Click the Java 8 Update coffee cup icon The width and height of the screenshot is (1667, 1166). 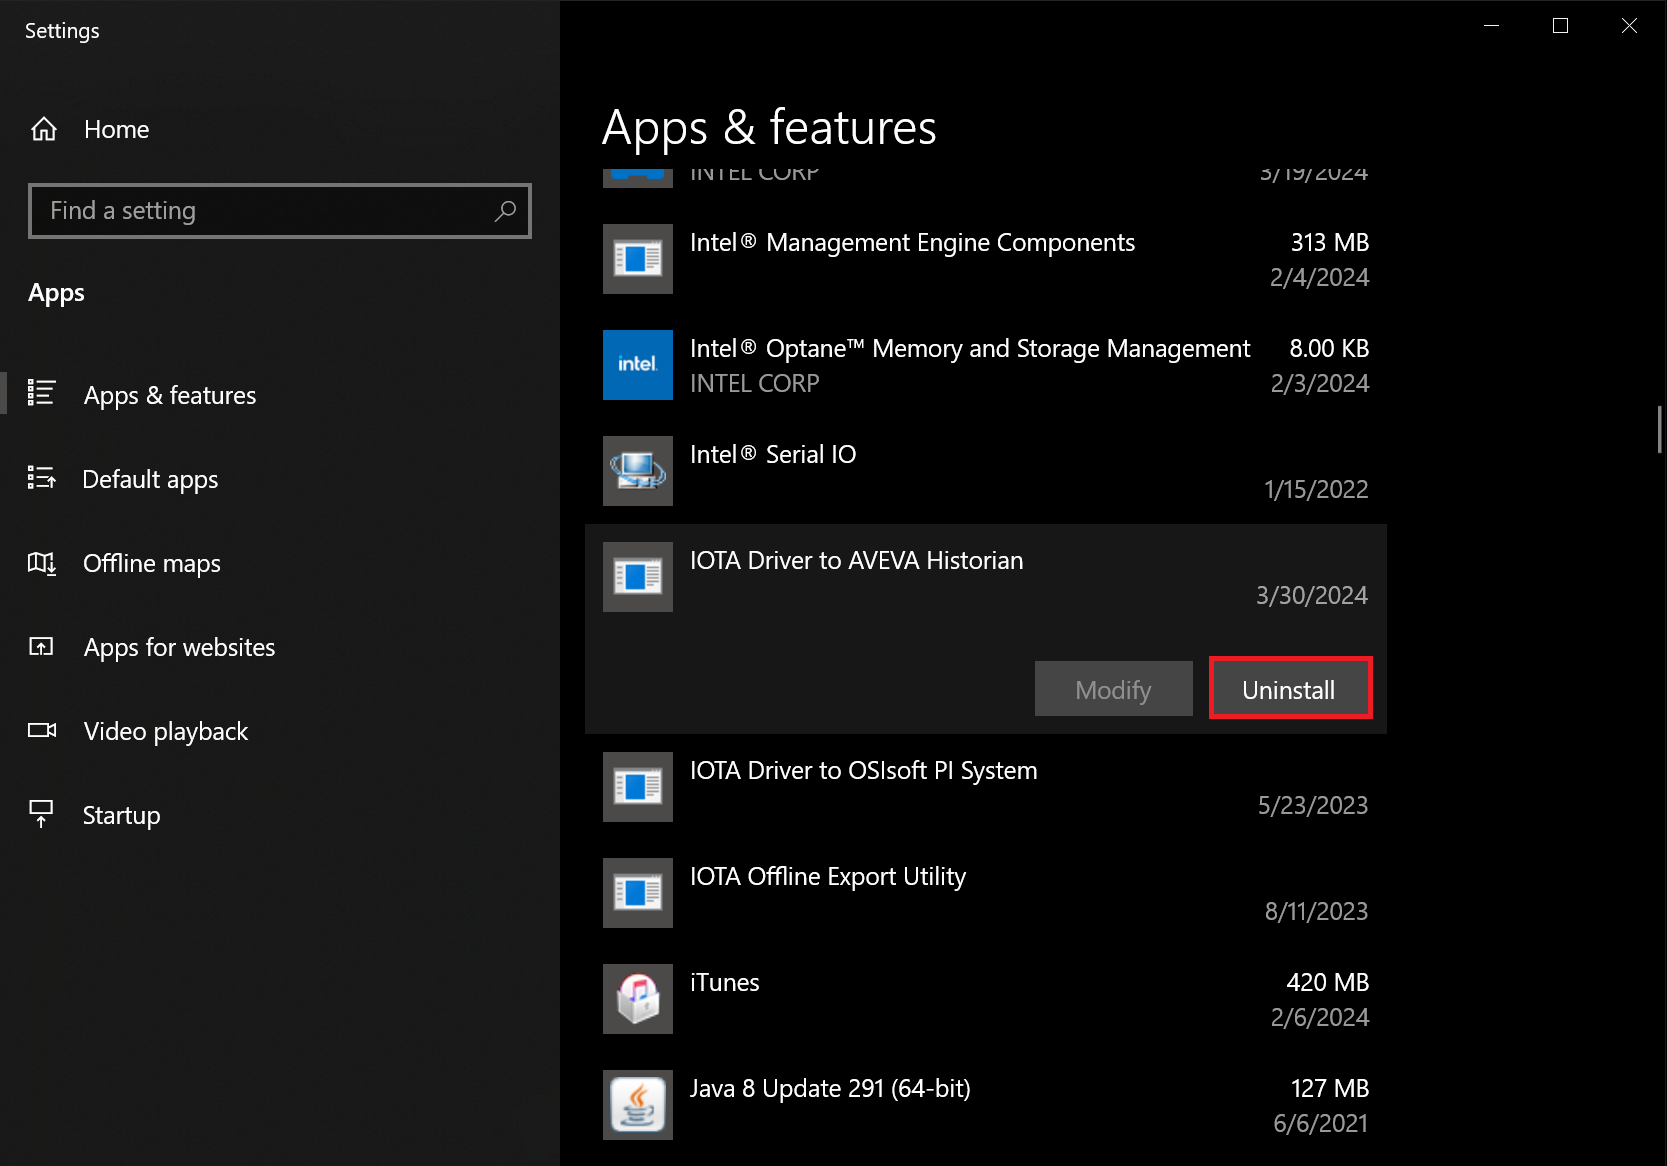638,1105
